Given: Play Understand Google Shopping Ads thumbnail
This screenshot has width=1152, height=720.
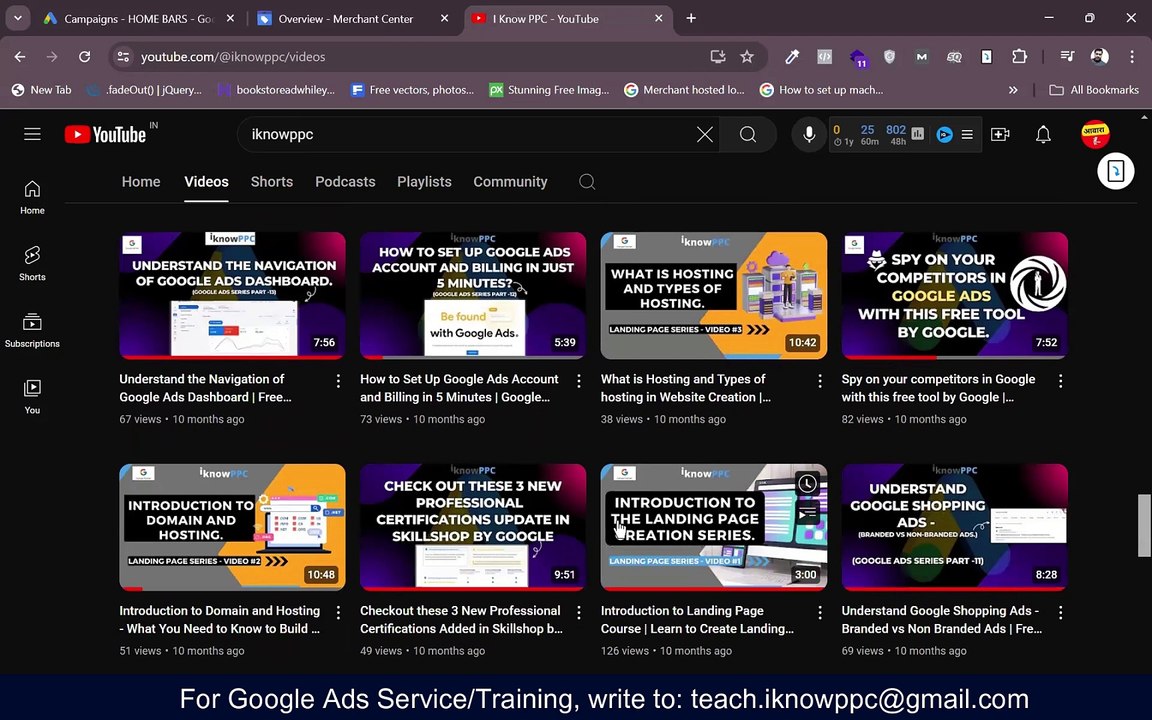Looking at the screenshot, I should coord(954,527).
